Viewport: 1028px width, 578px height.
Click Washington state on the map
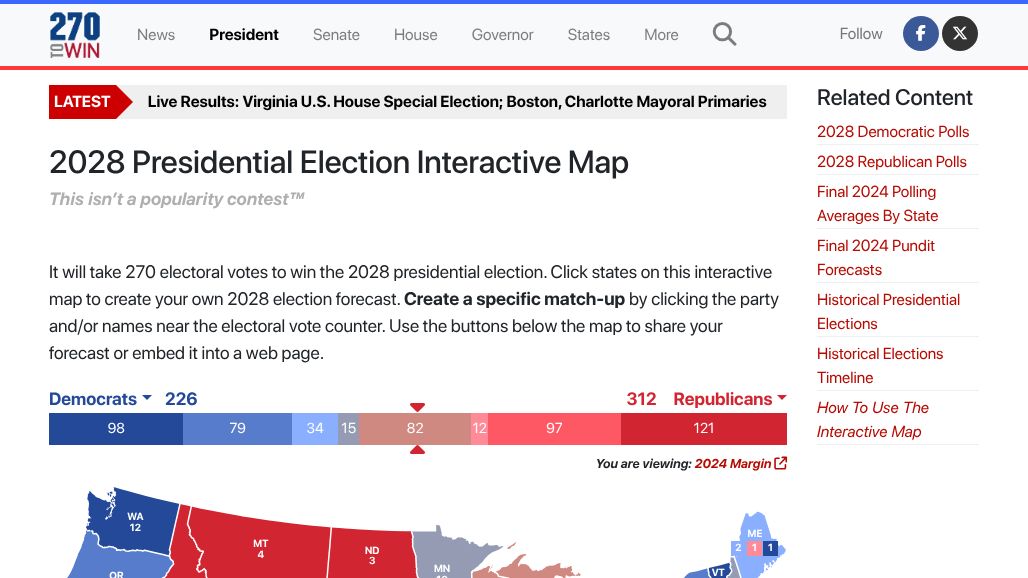(134, 522)
